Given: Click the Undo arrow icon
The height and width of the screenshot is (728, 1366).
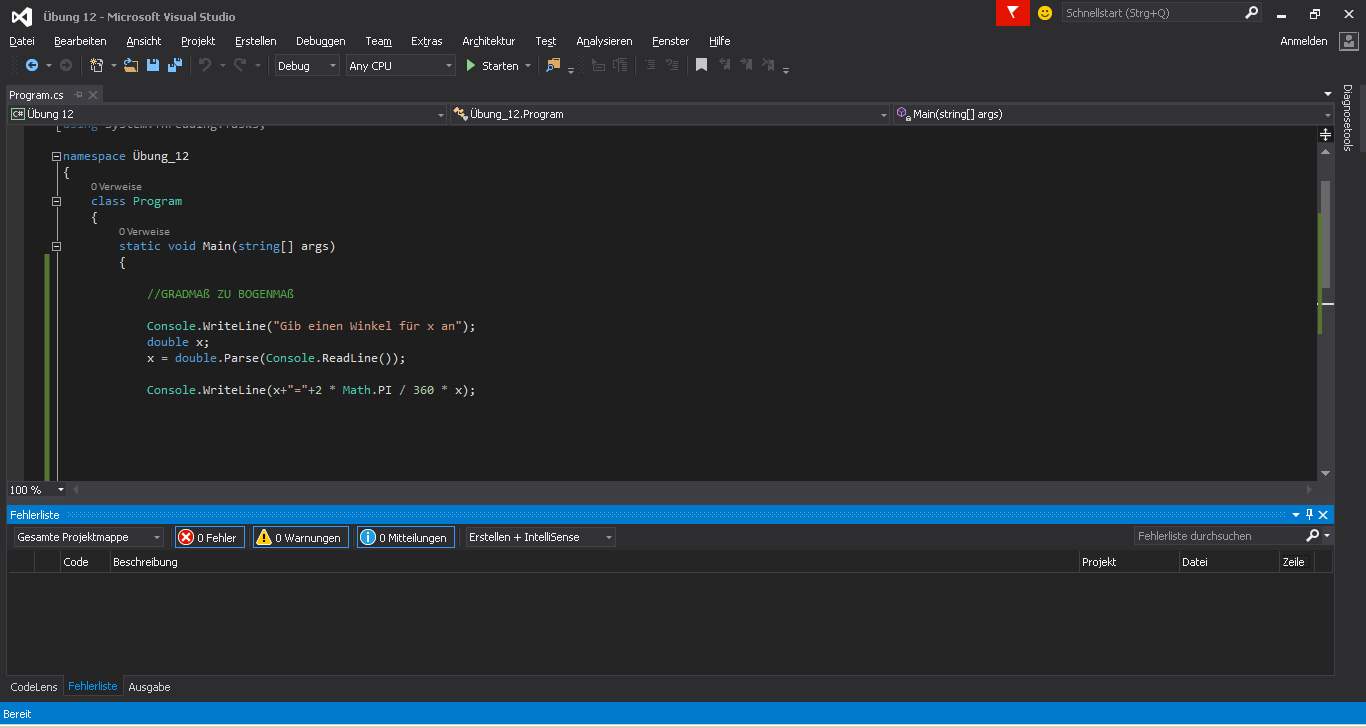Looking at the screenshot, I should [x=205, y=66].
